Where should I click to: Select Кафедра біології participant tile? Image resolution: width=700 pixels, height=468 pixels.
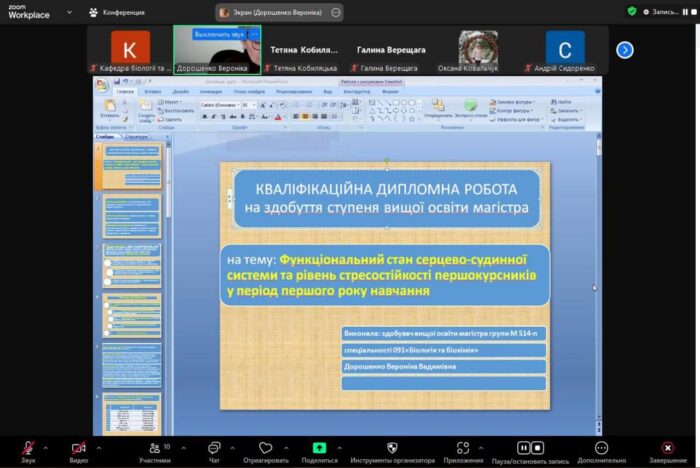129,46
